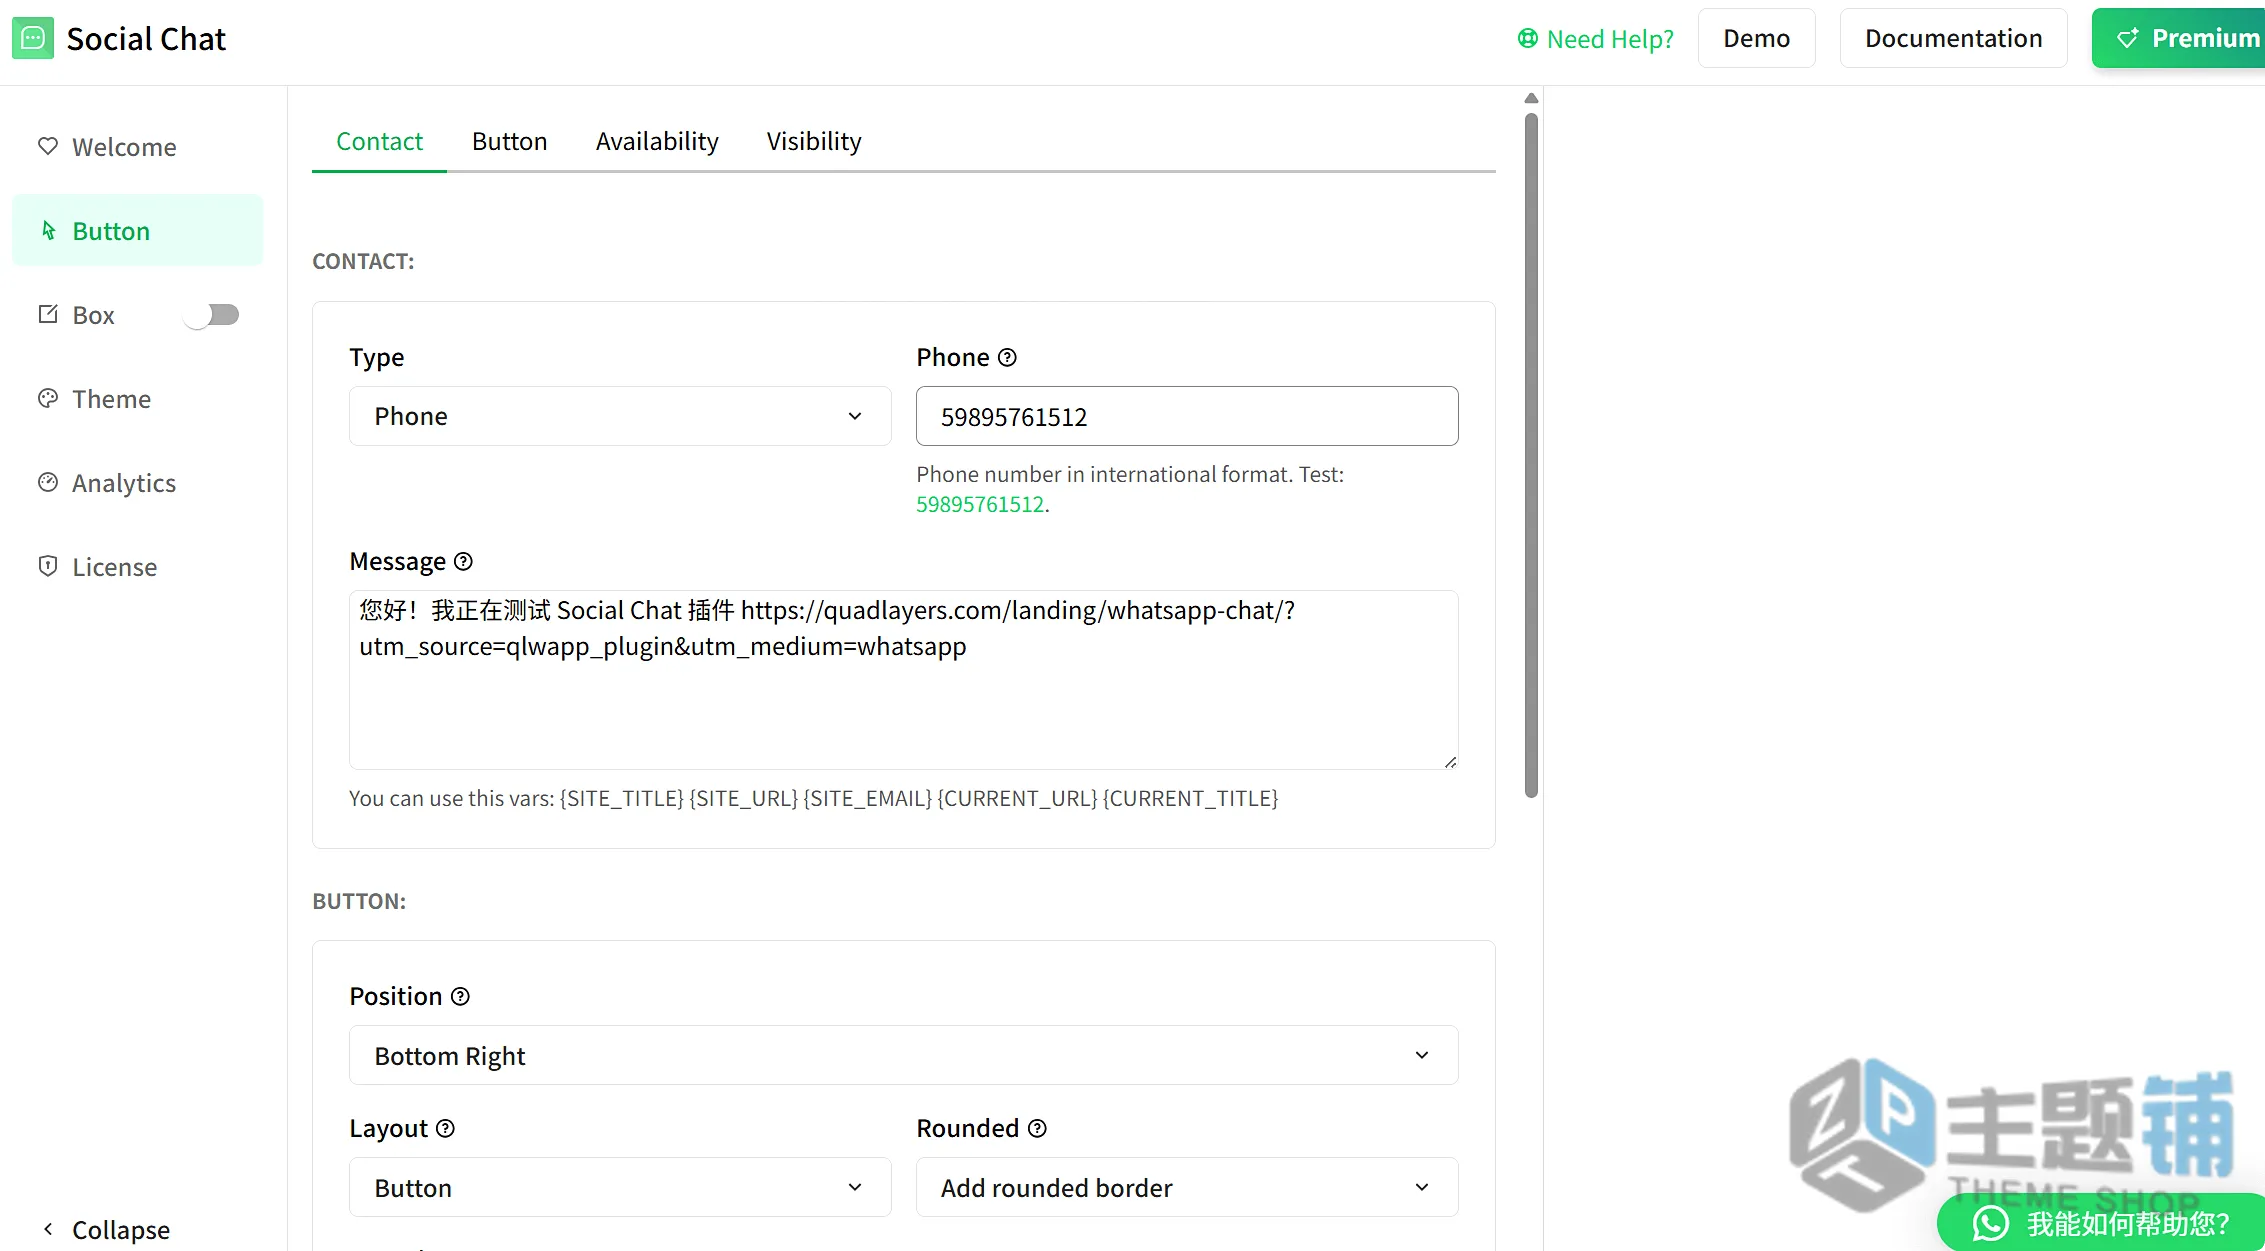2265x1251 pixels.
Task: Click the Analytics gauge icon
Action: click(x=48, y=482)
